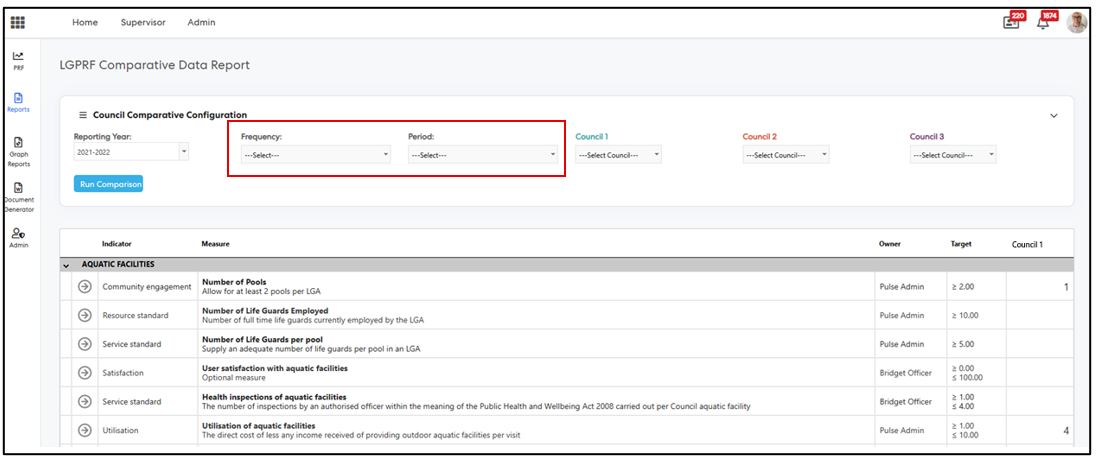Open the Reporting Year dropdown

131,152
